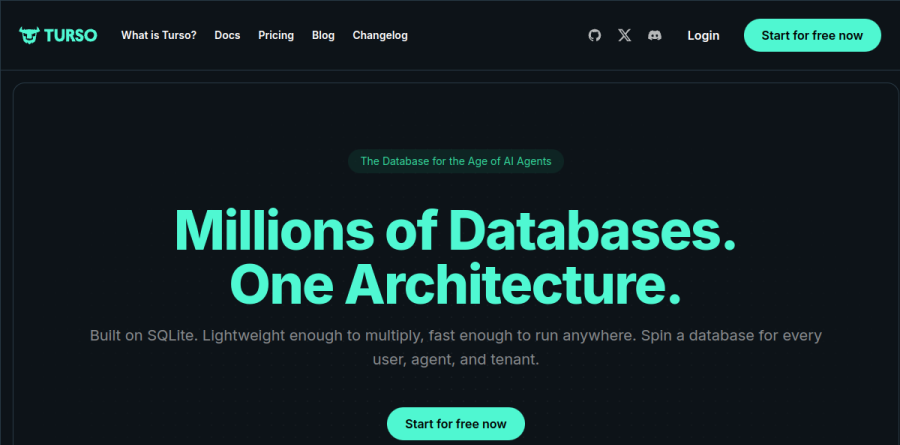Image resolution: width=900 pixels, height=445 pixels.
Task: Open the Turso logo home link
Action: (58, 35)
